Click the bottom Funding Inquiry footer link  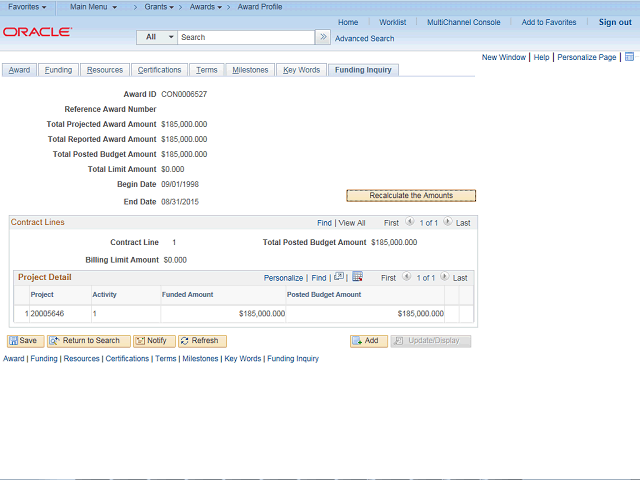point(293,358)
